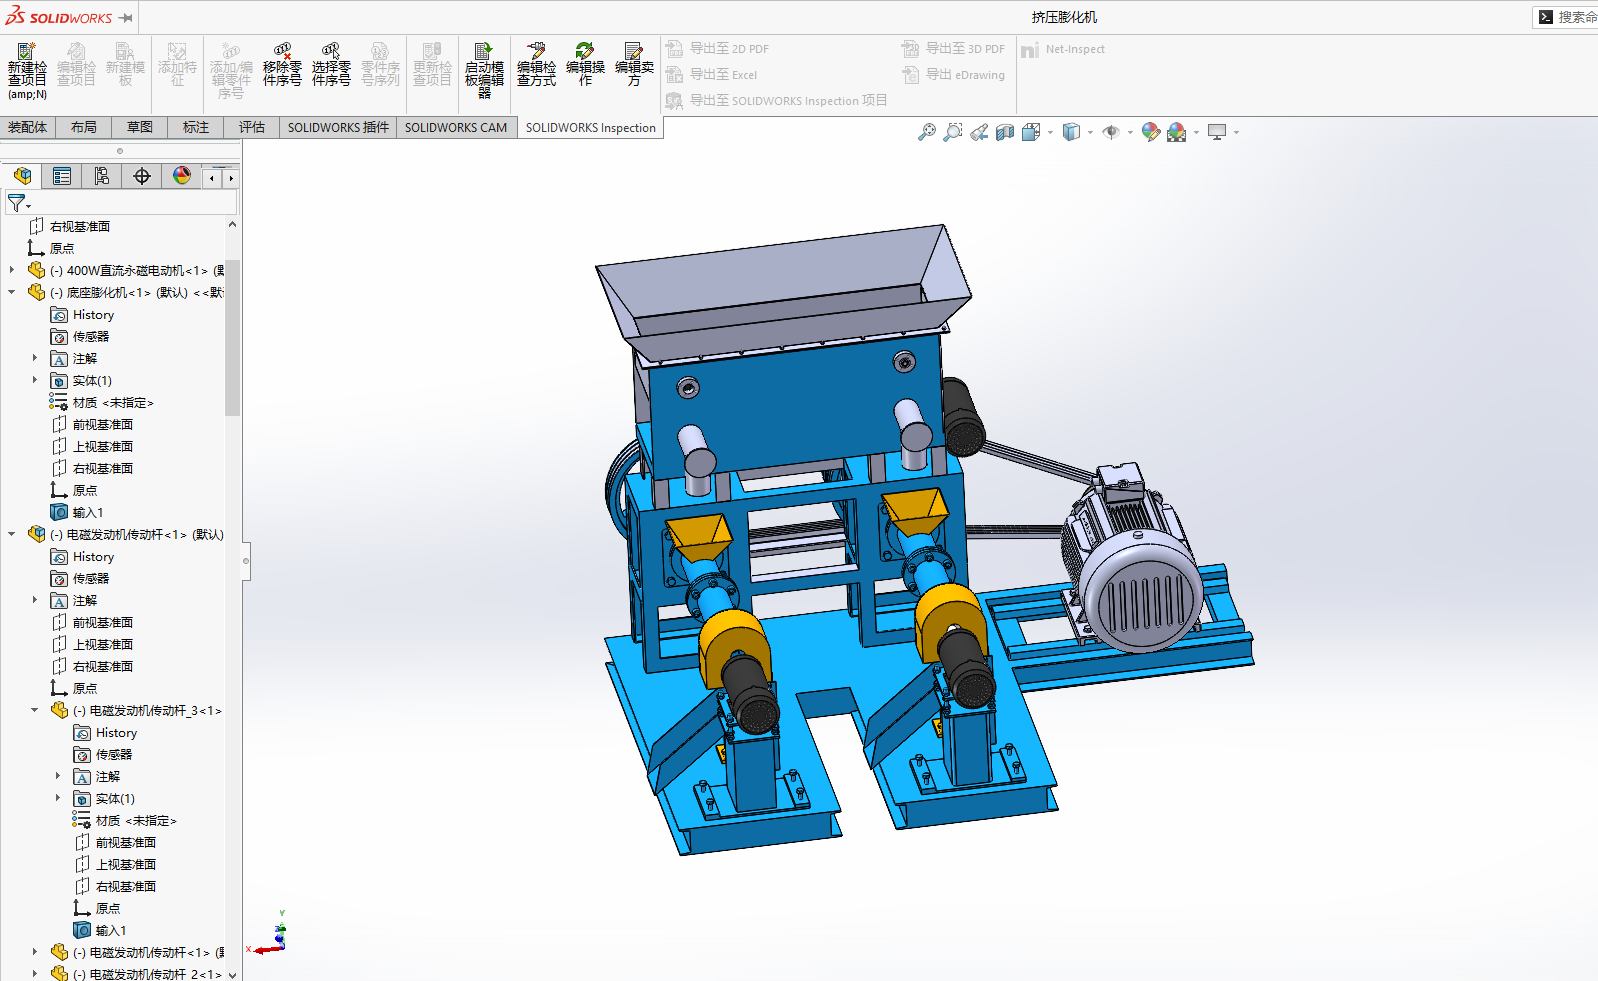The height and width of the screenshot is (981, 1598).
Task: Expand 注解 under 底座膨化机
Action: (x=35, y=358)
